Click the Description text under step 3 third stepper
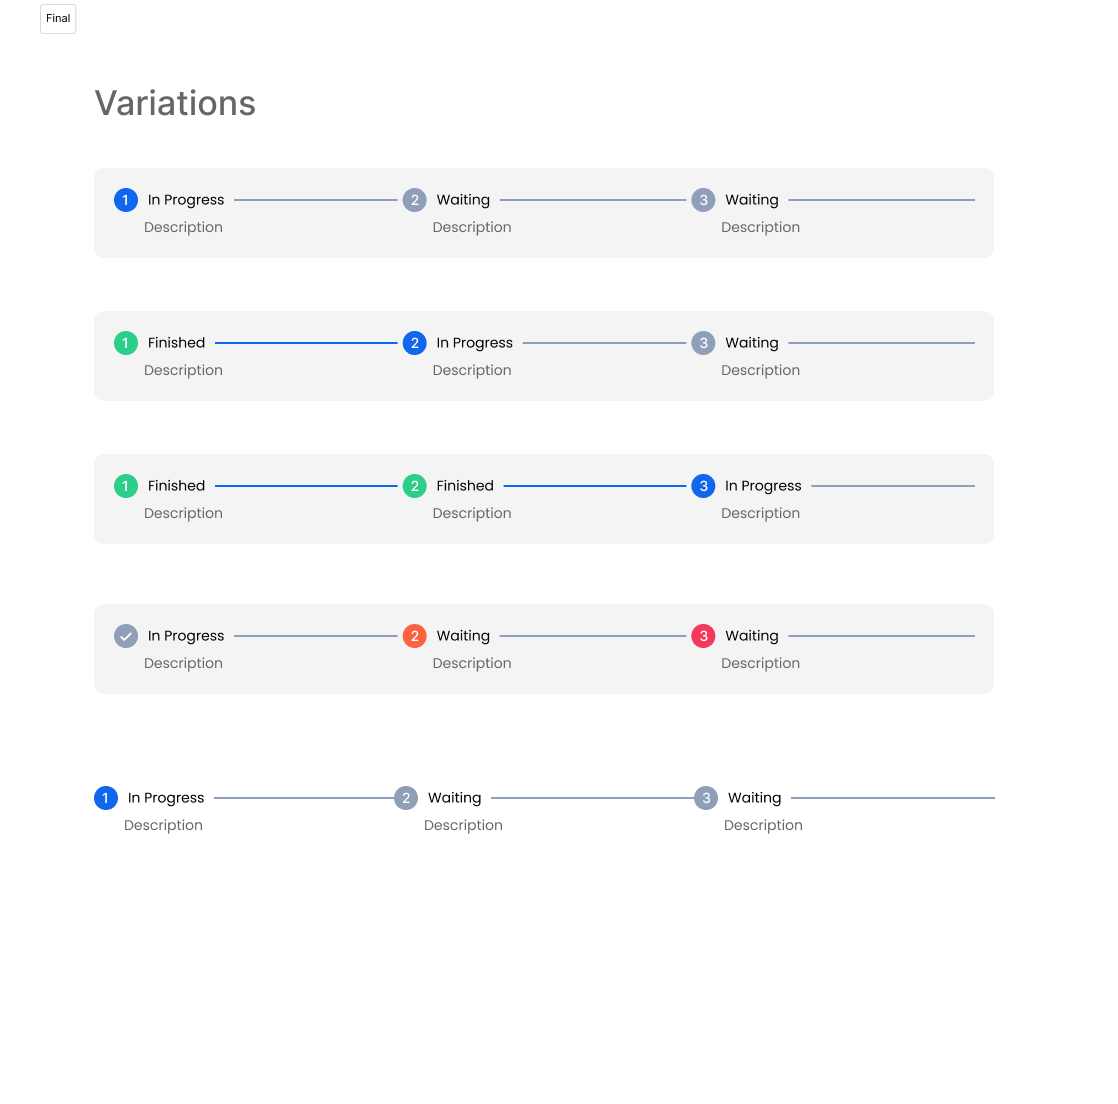The image size is (1118, 1104). pyautogui.click(x=761, y=513)
